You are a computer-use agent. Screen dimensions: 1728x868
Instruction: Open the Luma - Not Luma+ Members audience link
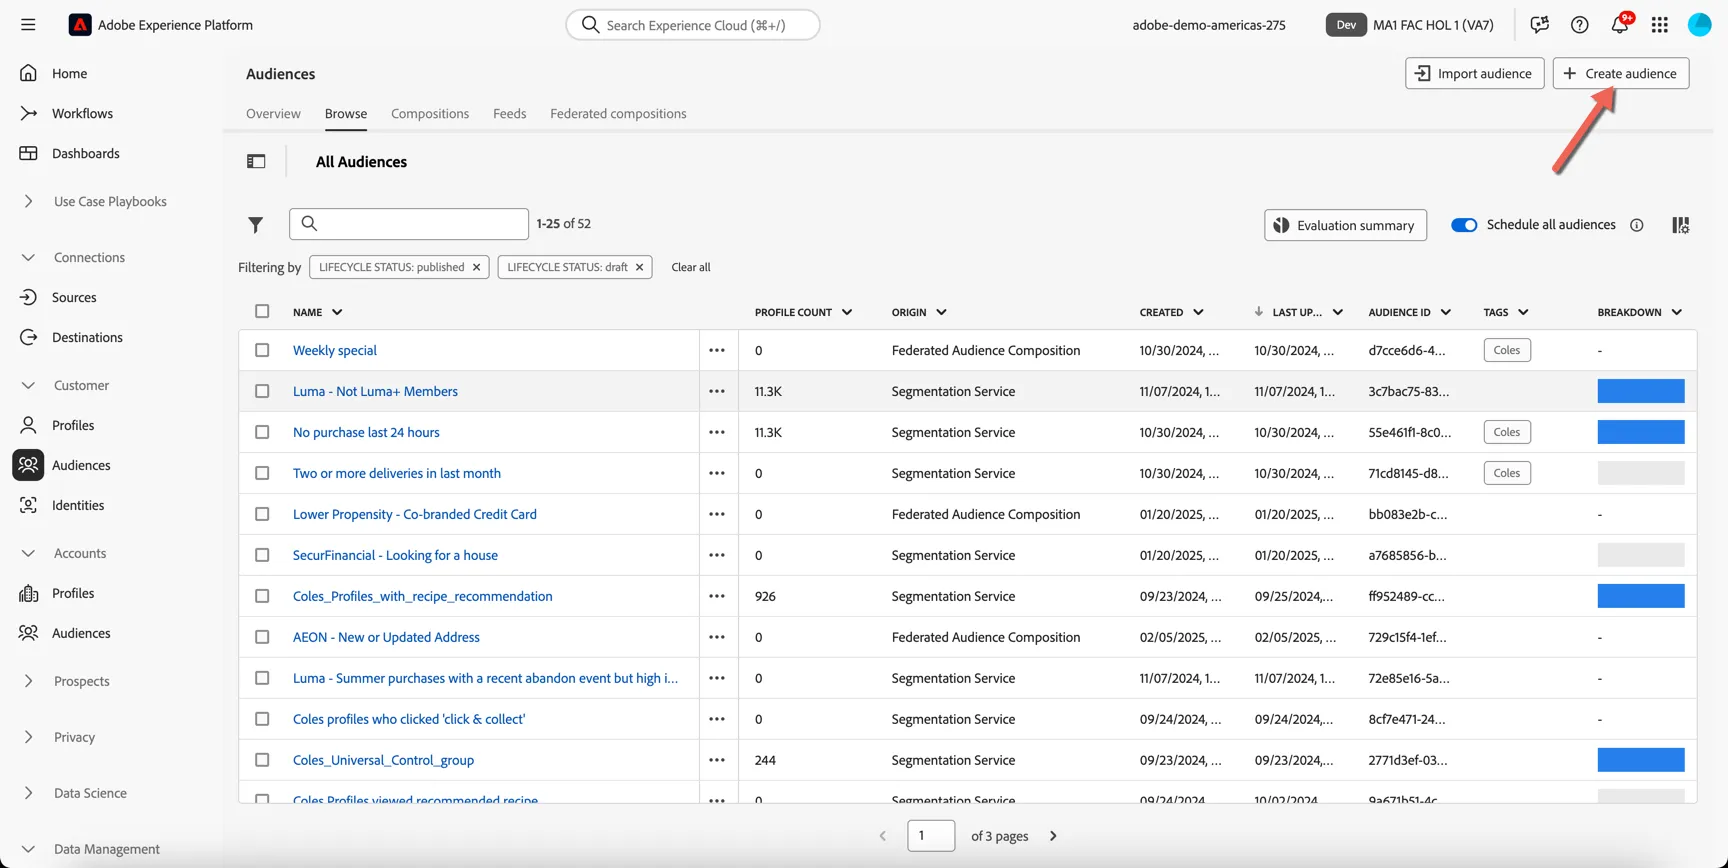pos(375,391)
